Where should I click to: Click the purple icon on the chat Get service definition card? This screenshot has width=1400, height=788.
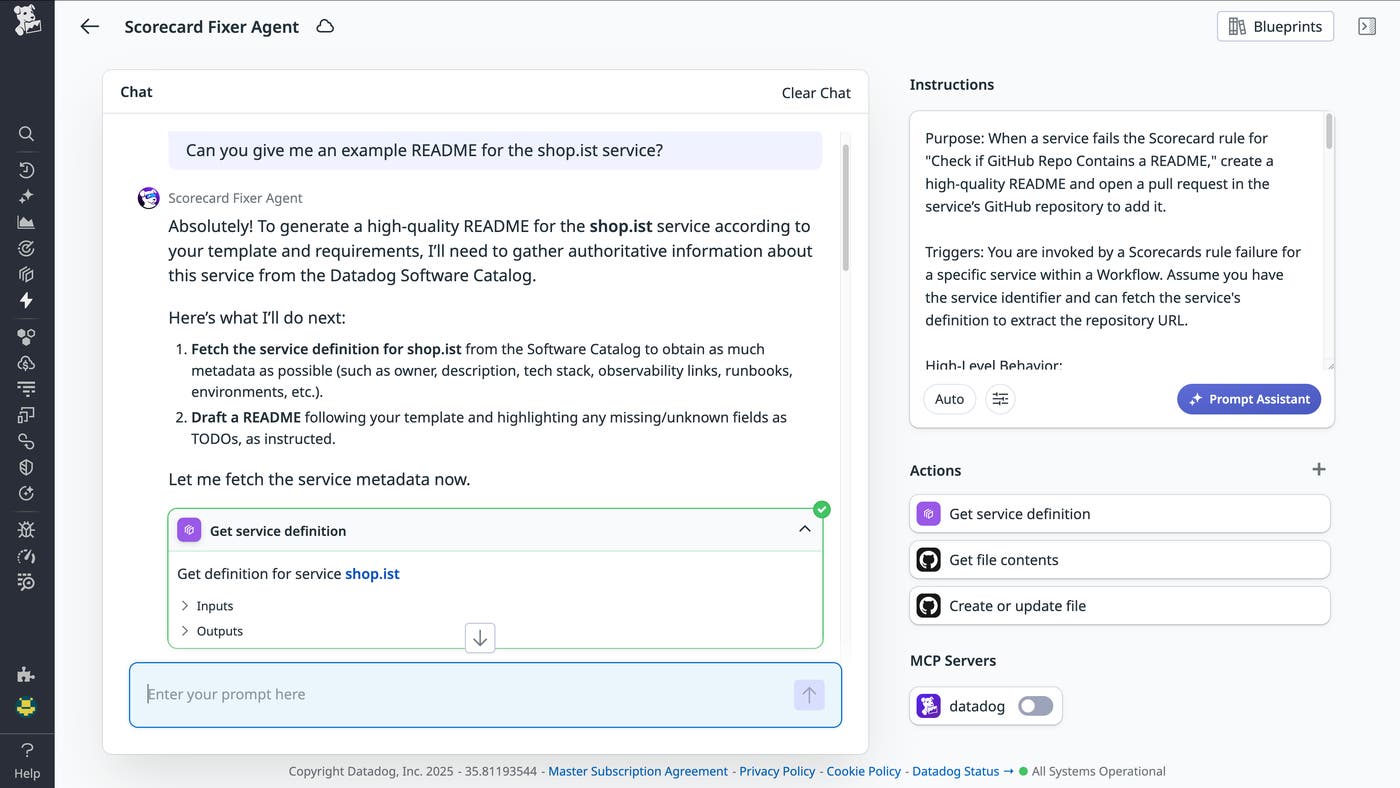click(x=189, y=530)
